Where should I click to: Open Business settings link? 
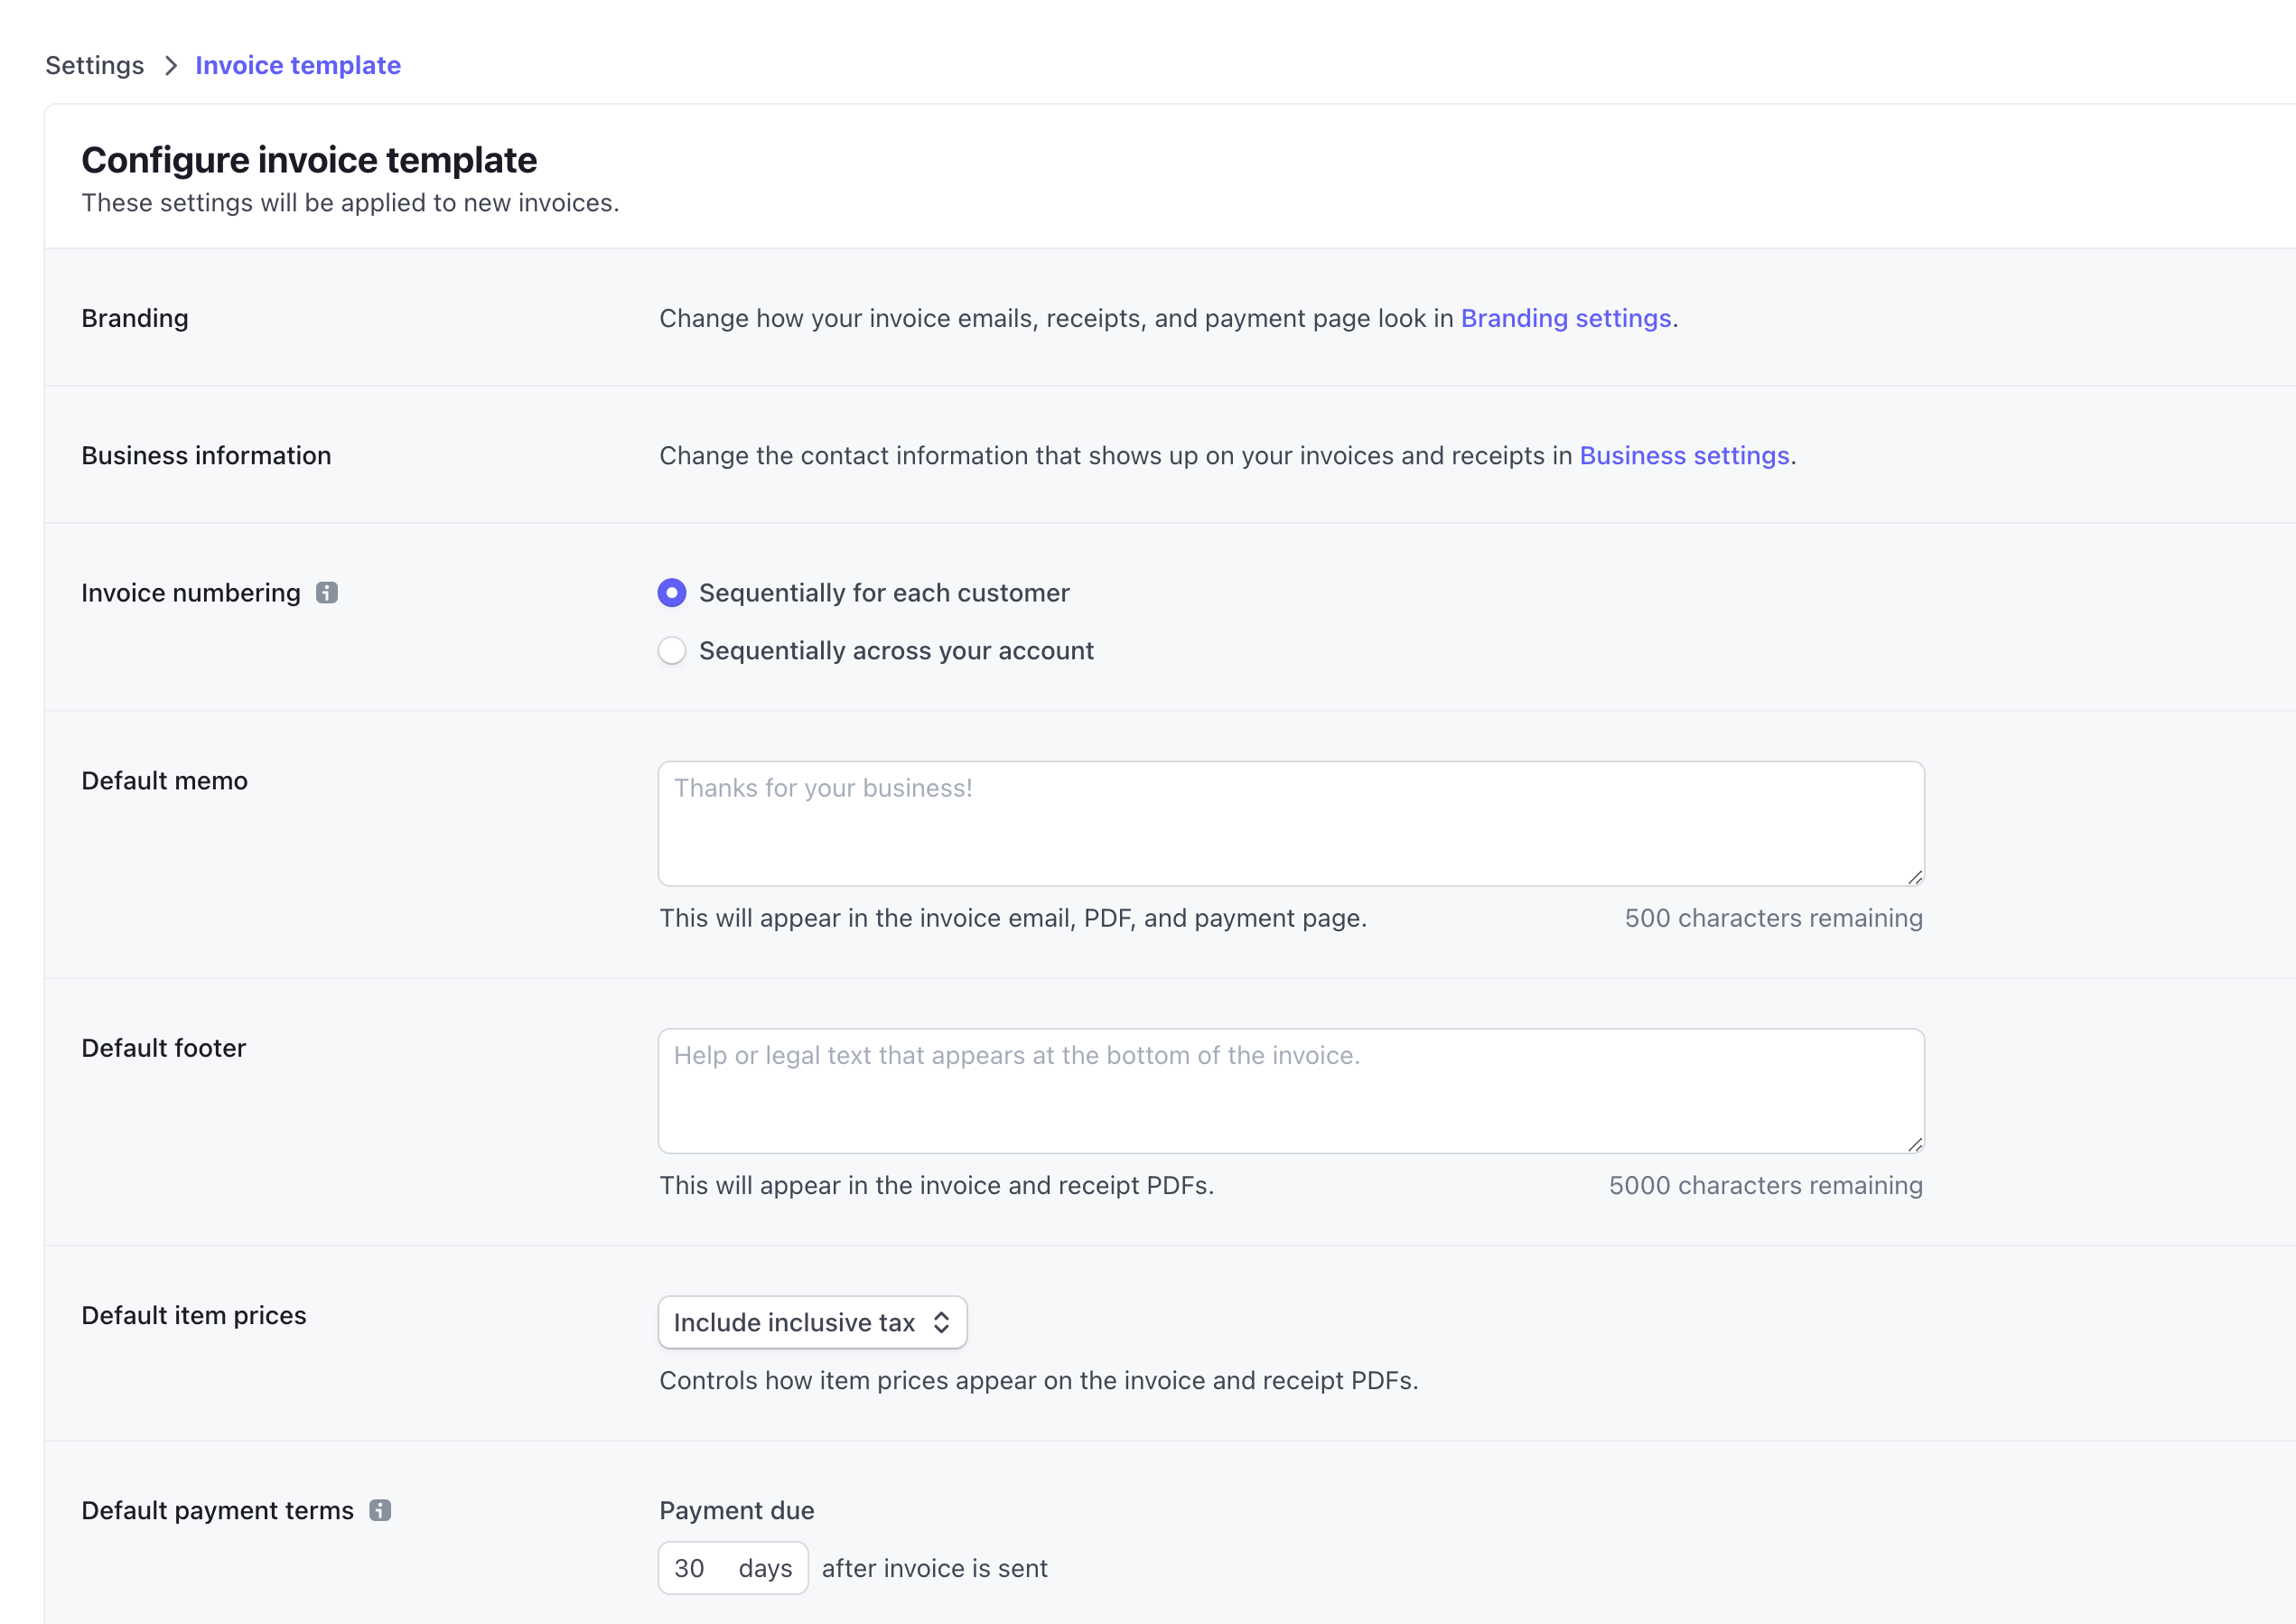(x=1685, y=453)
